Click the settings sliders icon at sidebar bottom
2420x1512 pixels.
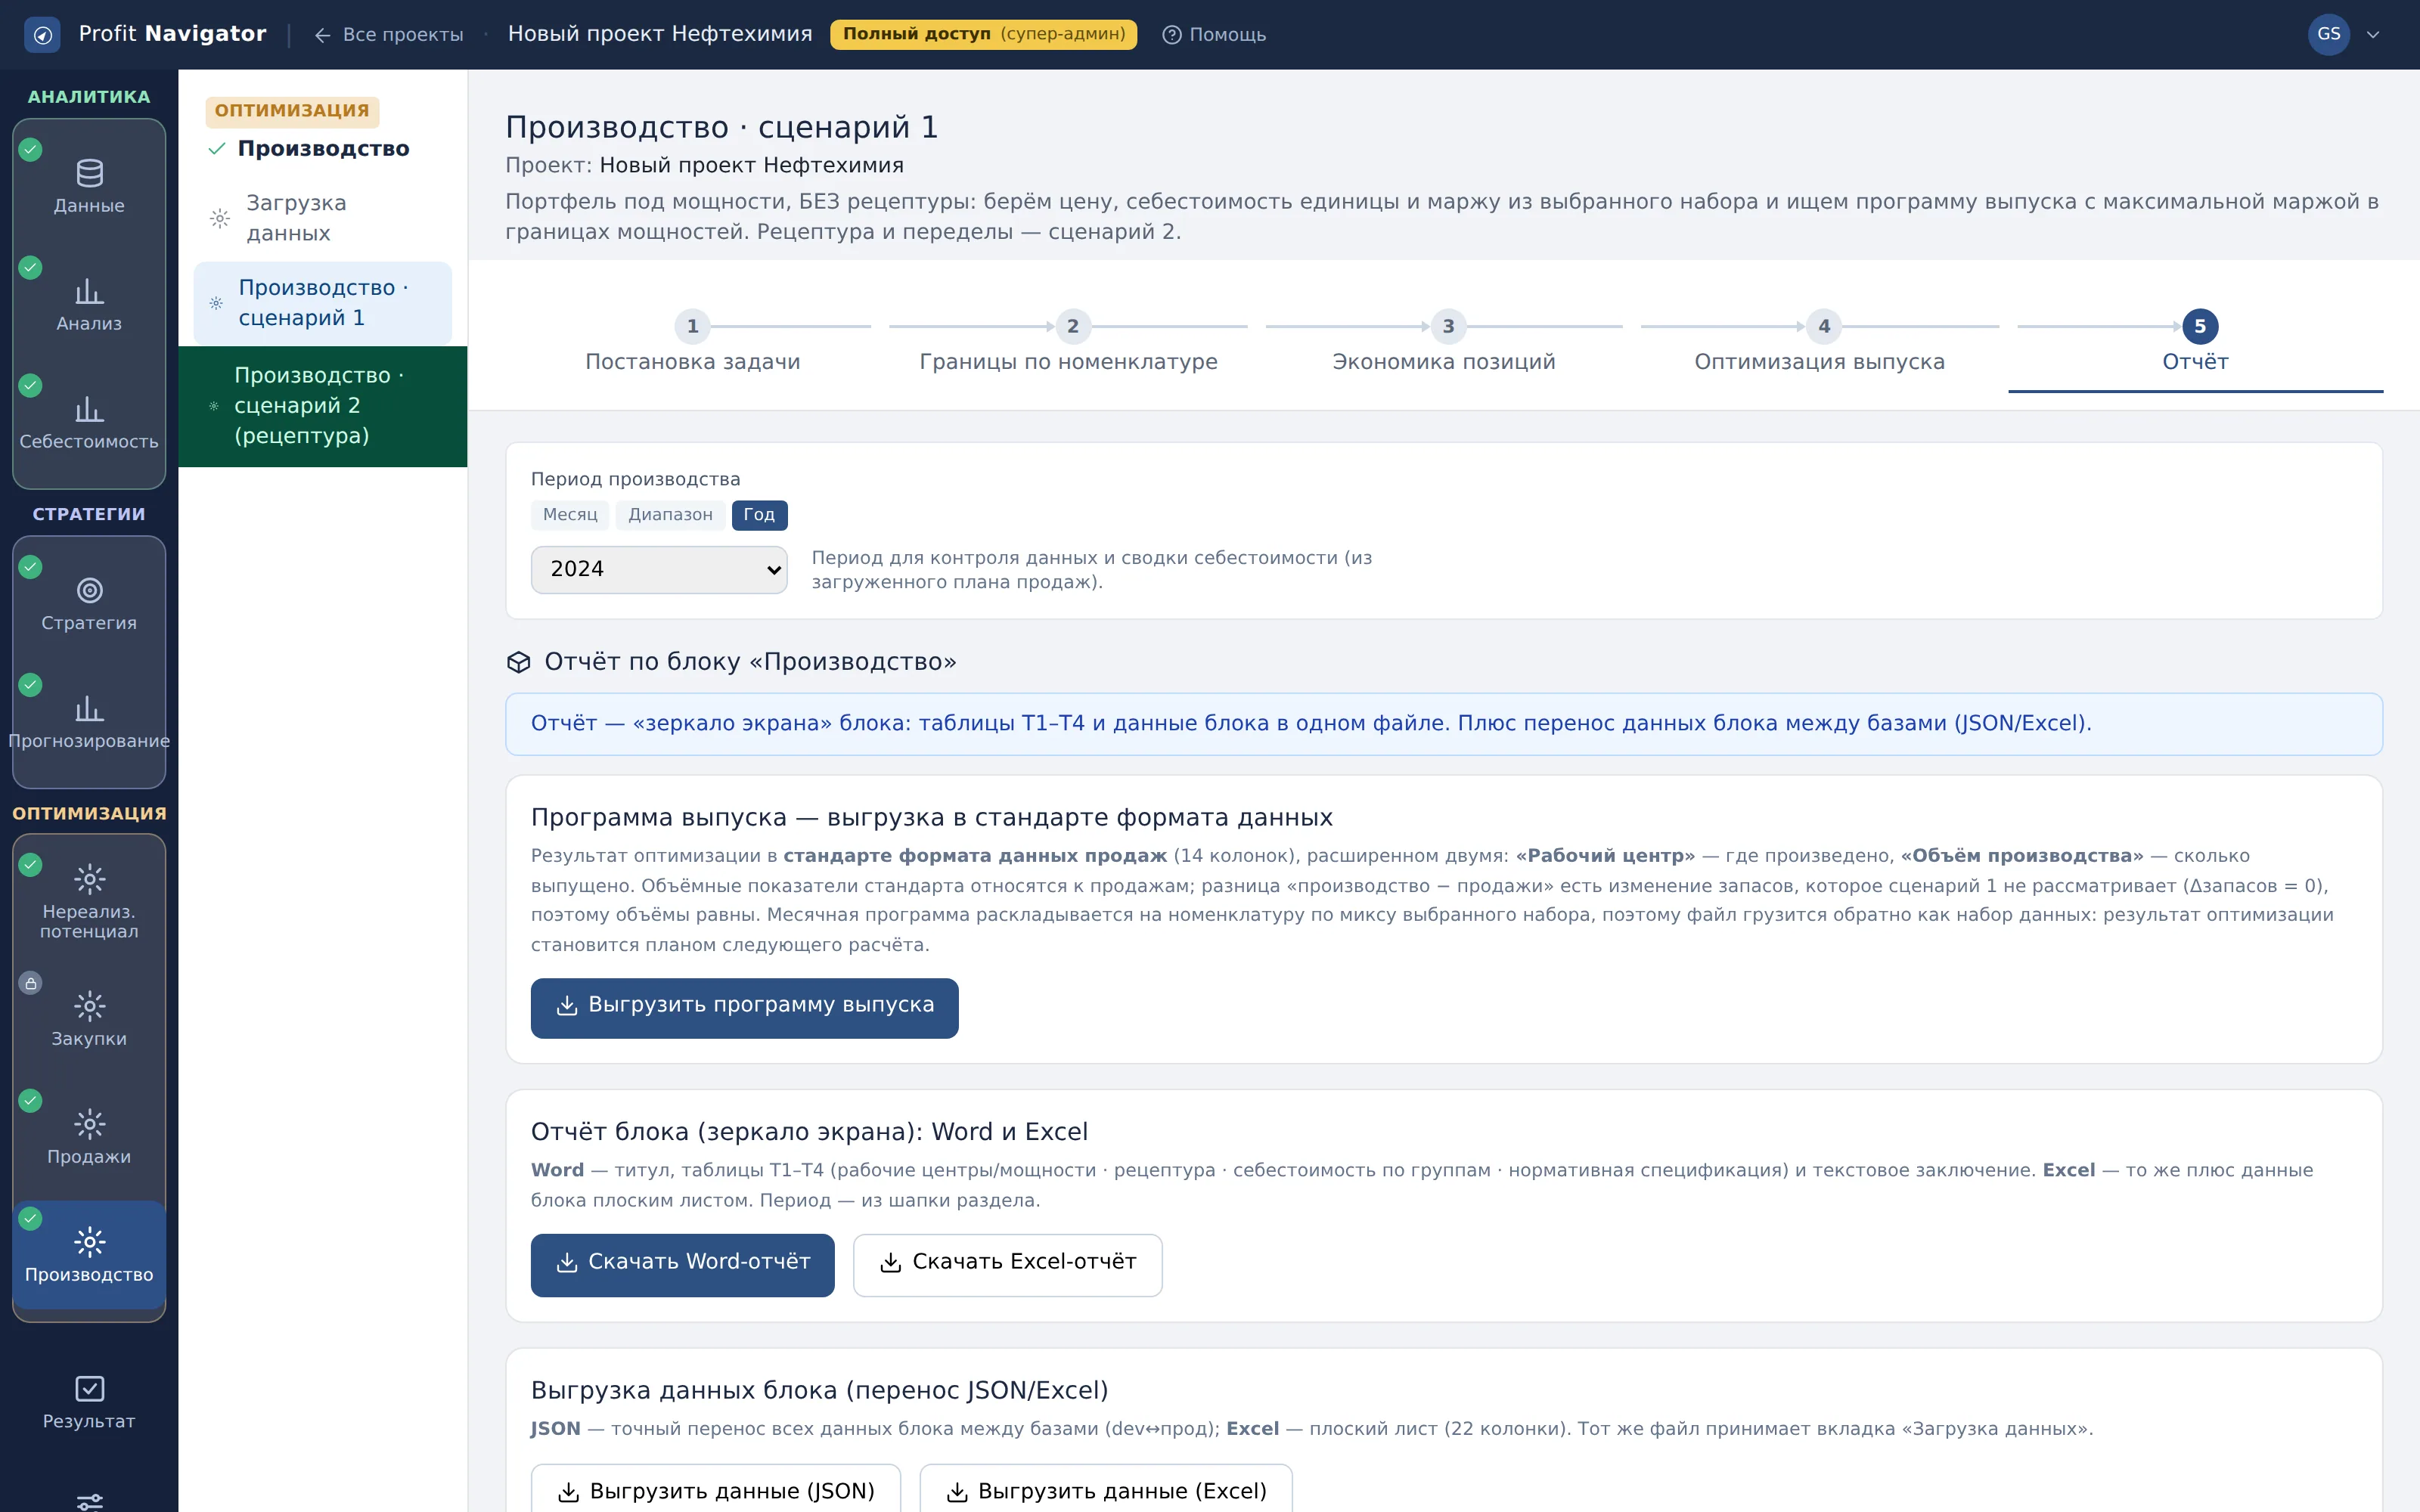pyautogui.click(x=89, y=1501)
